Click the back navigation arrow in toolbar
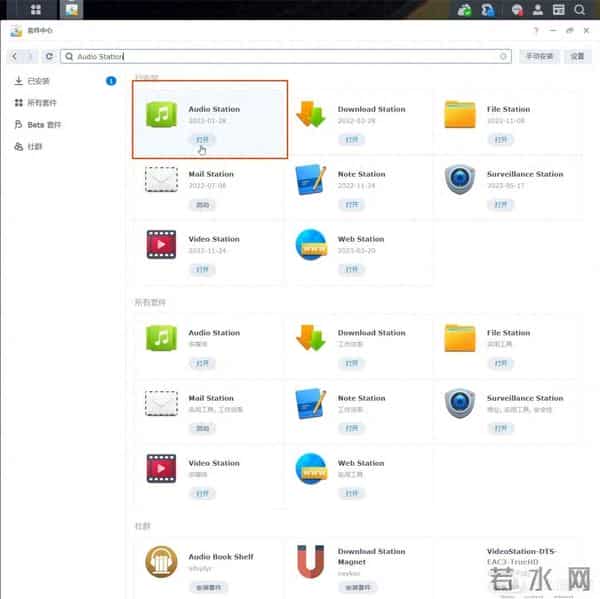600x599 pixels. [x=15, y=57]
